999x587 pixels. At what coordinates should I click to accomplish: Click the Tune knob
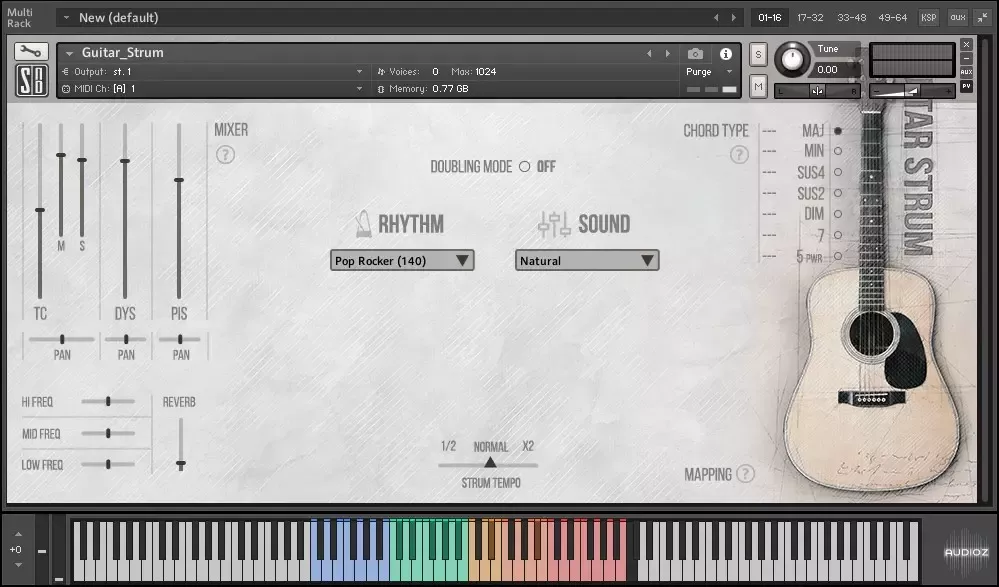792,59
